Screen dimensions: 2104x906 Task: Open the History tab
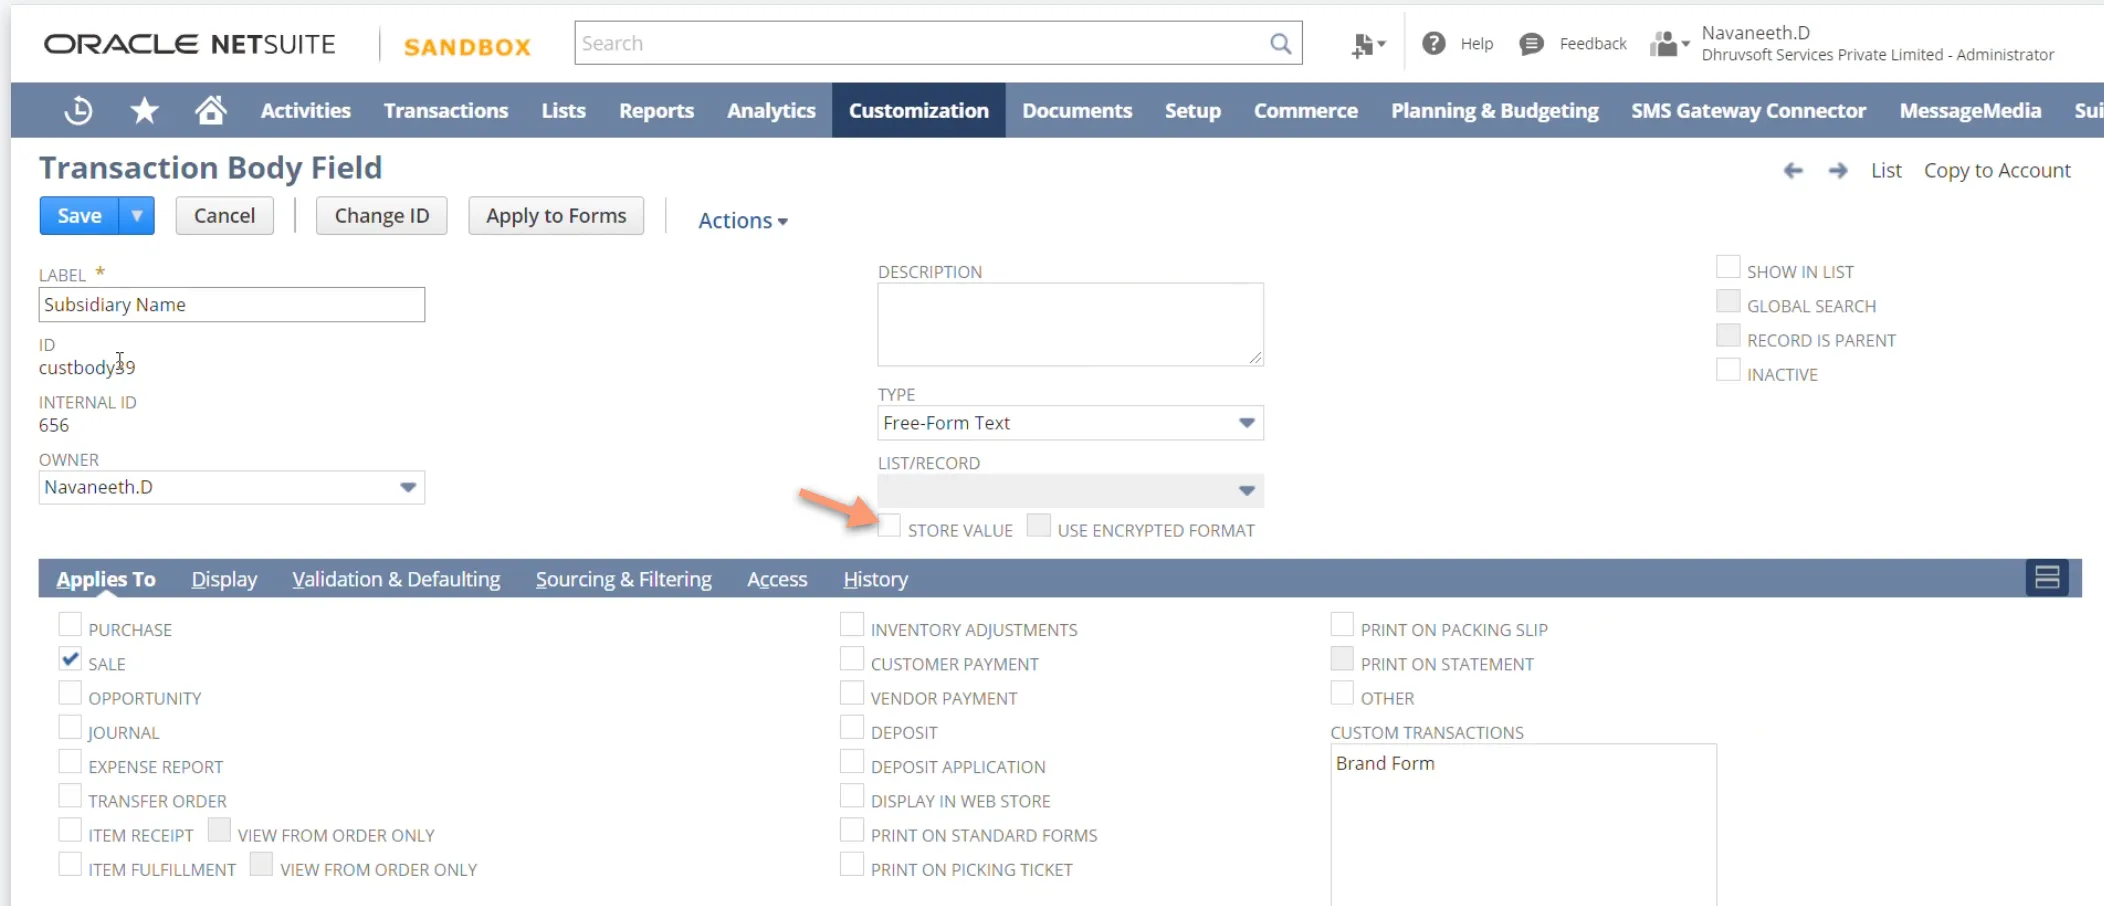(876, 579)
